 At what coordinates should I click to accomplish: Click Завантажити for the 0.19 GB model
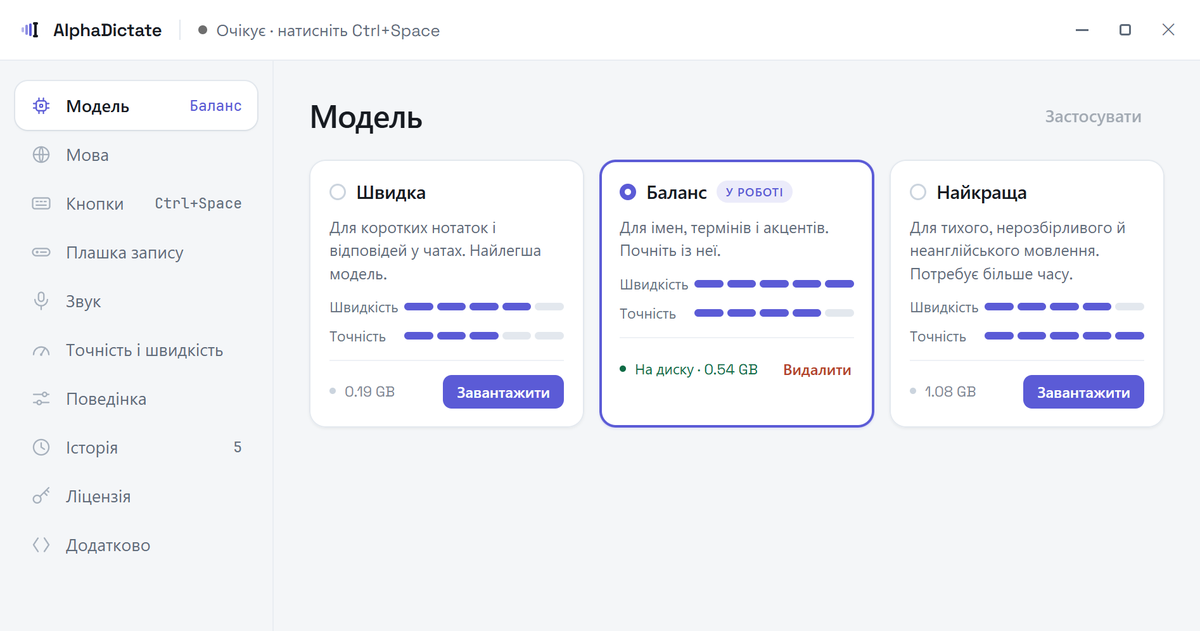(503, 392)
